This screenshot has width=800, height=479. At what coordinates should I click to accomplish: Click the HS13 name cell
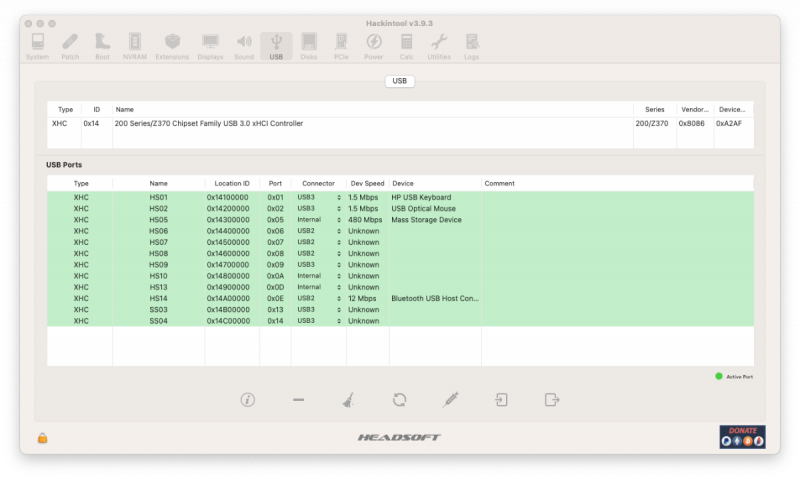coord(158,287)
